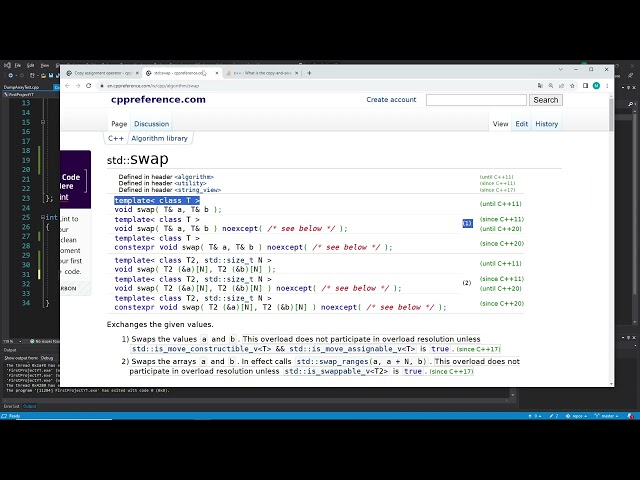Screen dimensions: 640x480
Task: Select the DumpArrayTest.cpp editor tab
Action: 21,87
